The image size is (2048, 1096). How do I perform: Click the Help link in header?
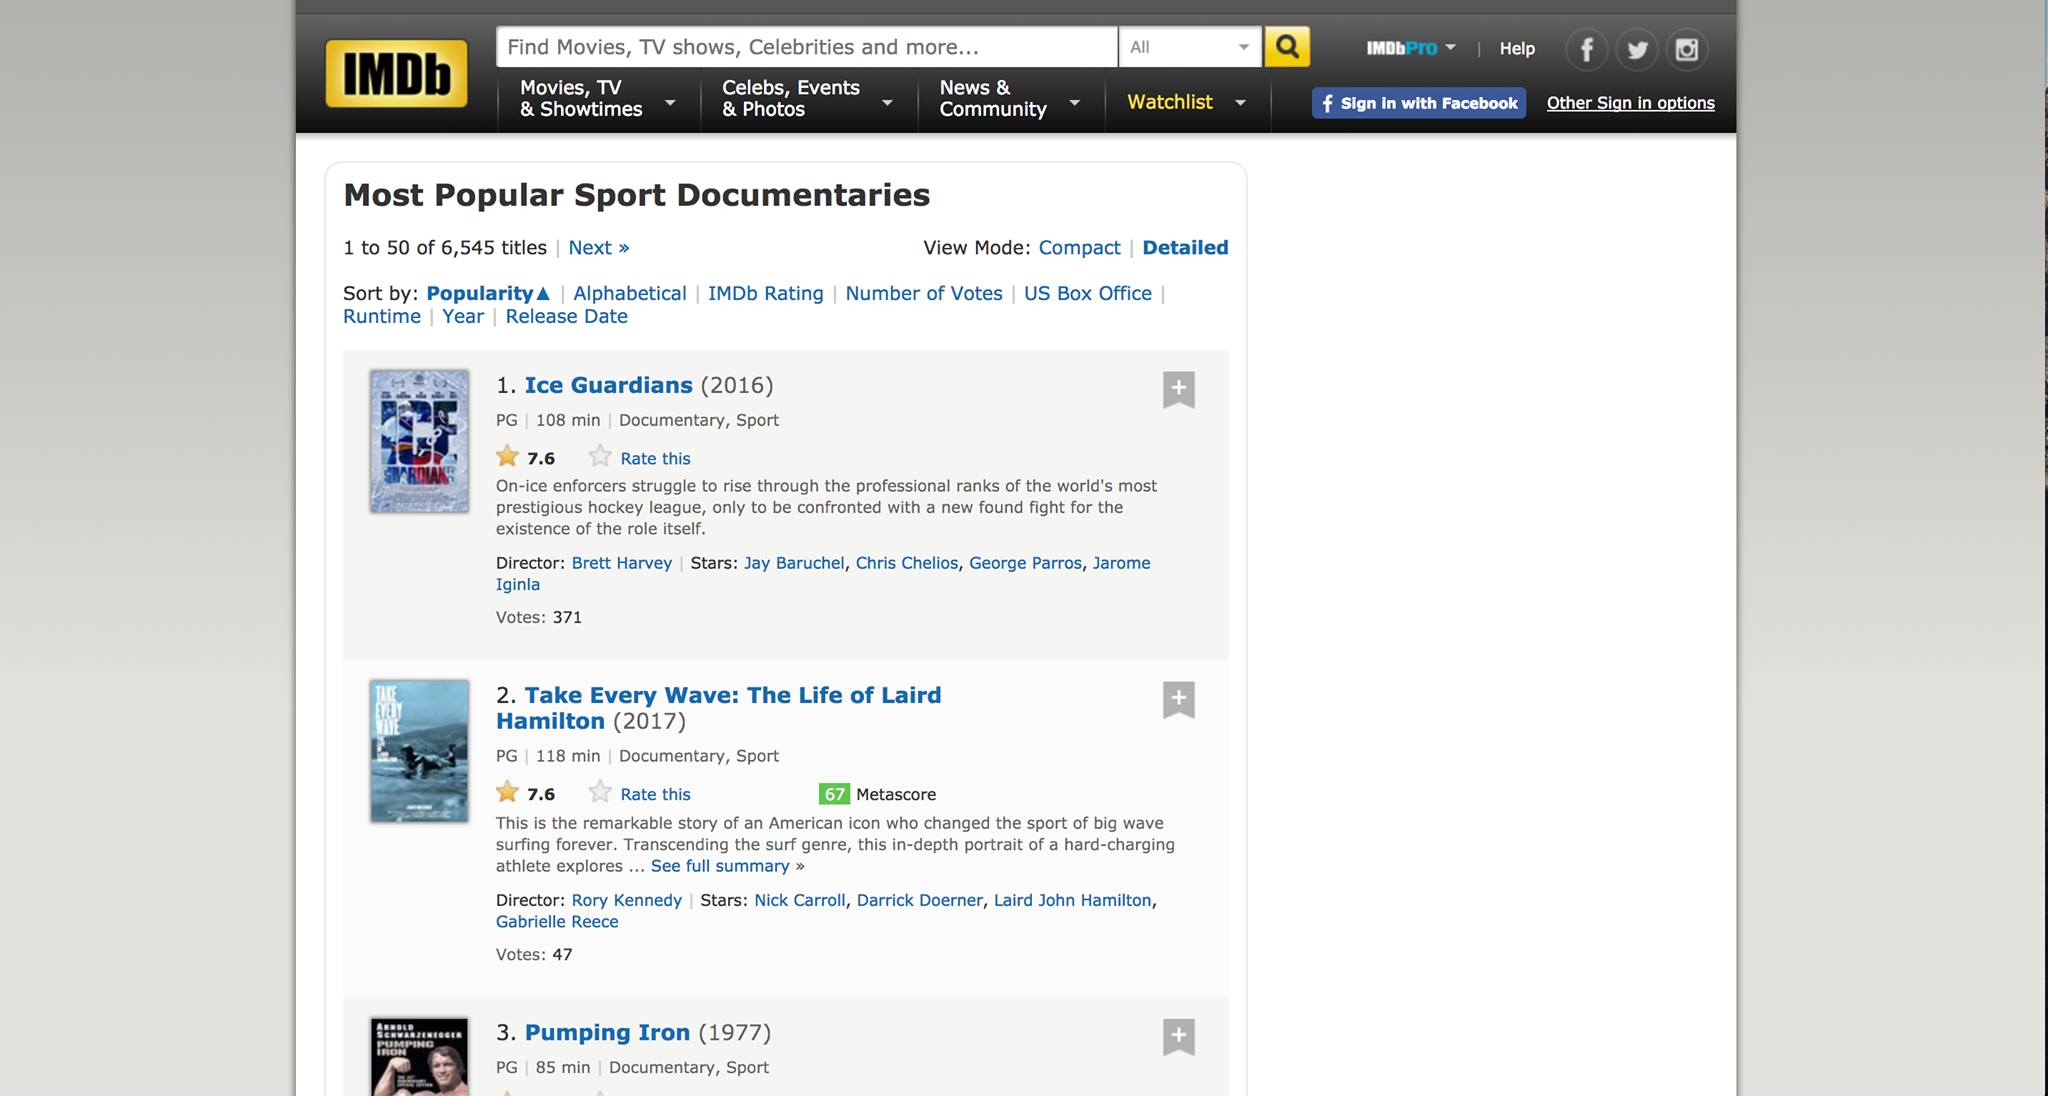pyautogui.click(x=1517, y=48)
